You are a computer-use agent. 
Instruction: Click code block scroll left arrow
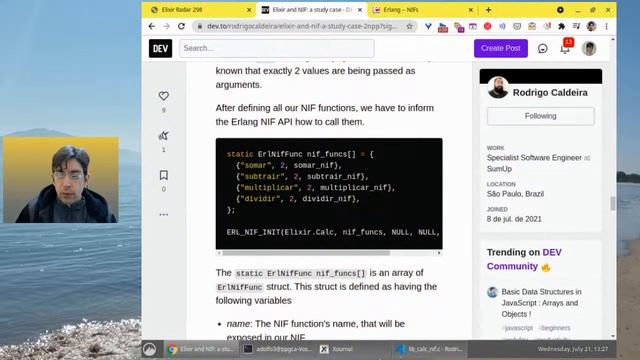point(219,253)
